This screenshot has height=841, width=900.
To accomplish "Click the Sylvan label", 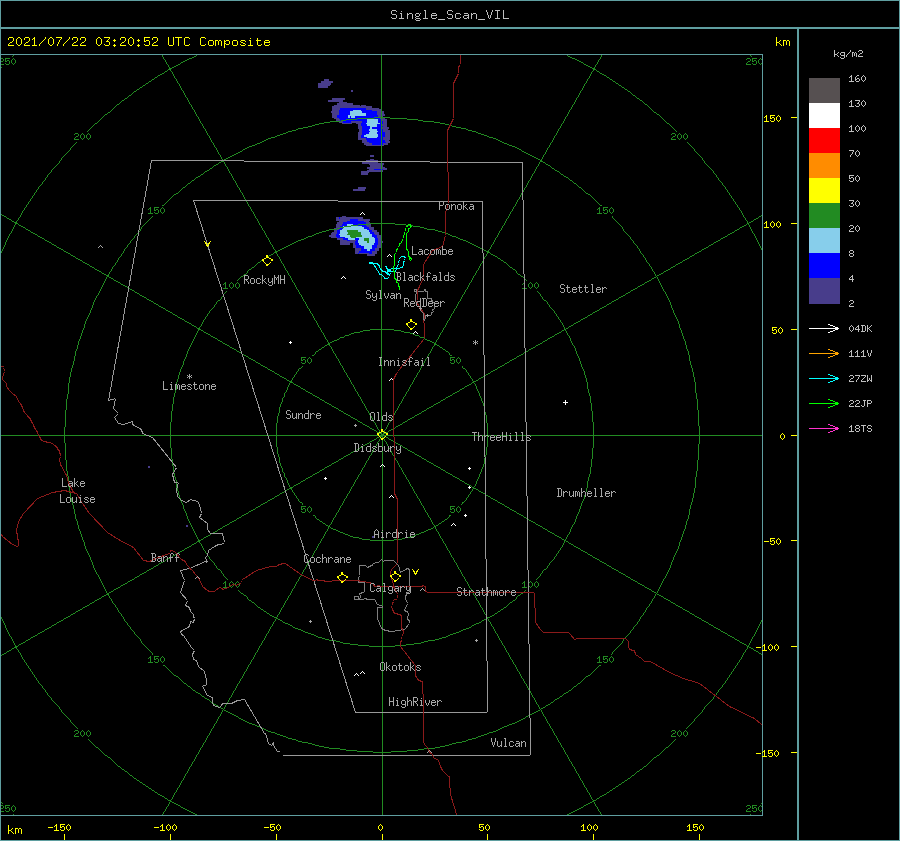I will pyautogui.click(x=383, y=295).
